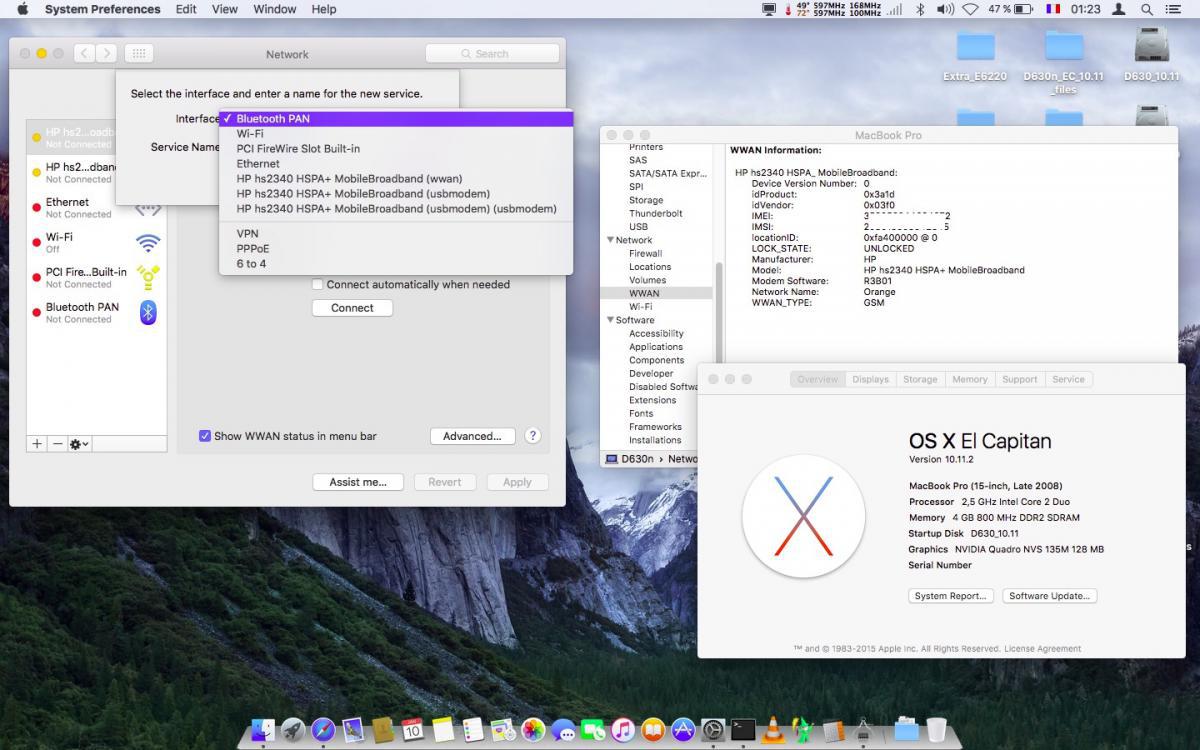The width and height of the screenshot is (1200, 750).
Task: Open Wi-Fi status in menu bar
Action: pos(970,9)
